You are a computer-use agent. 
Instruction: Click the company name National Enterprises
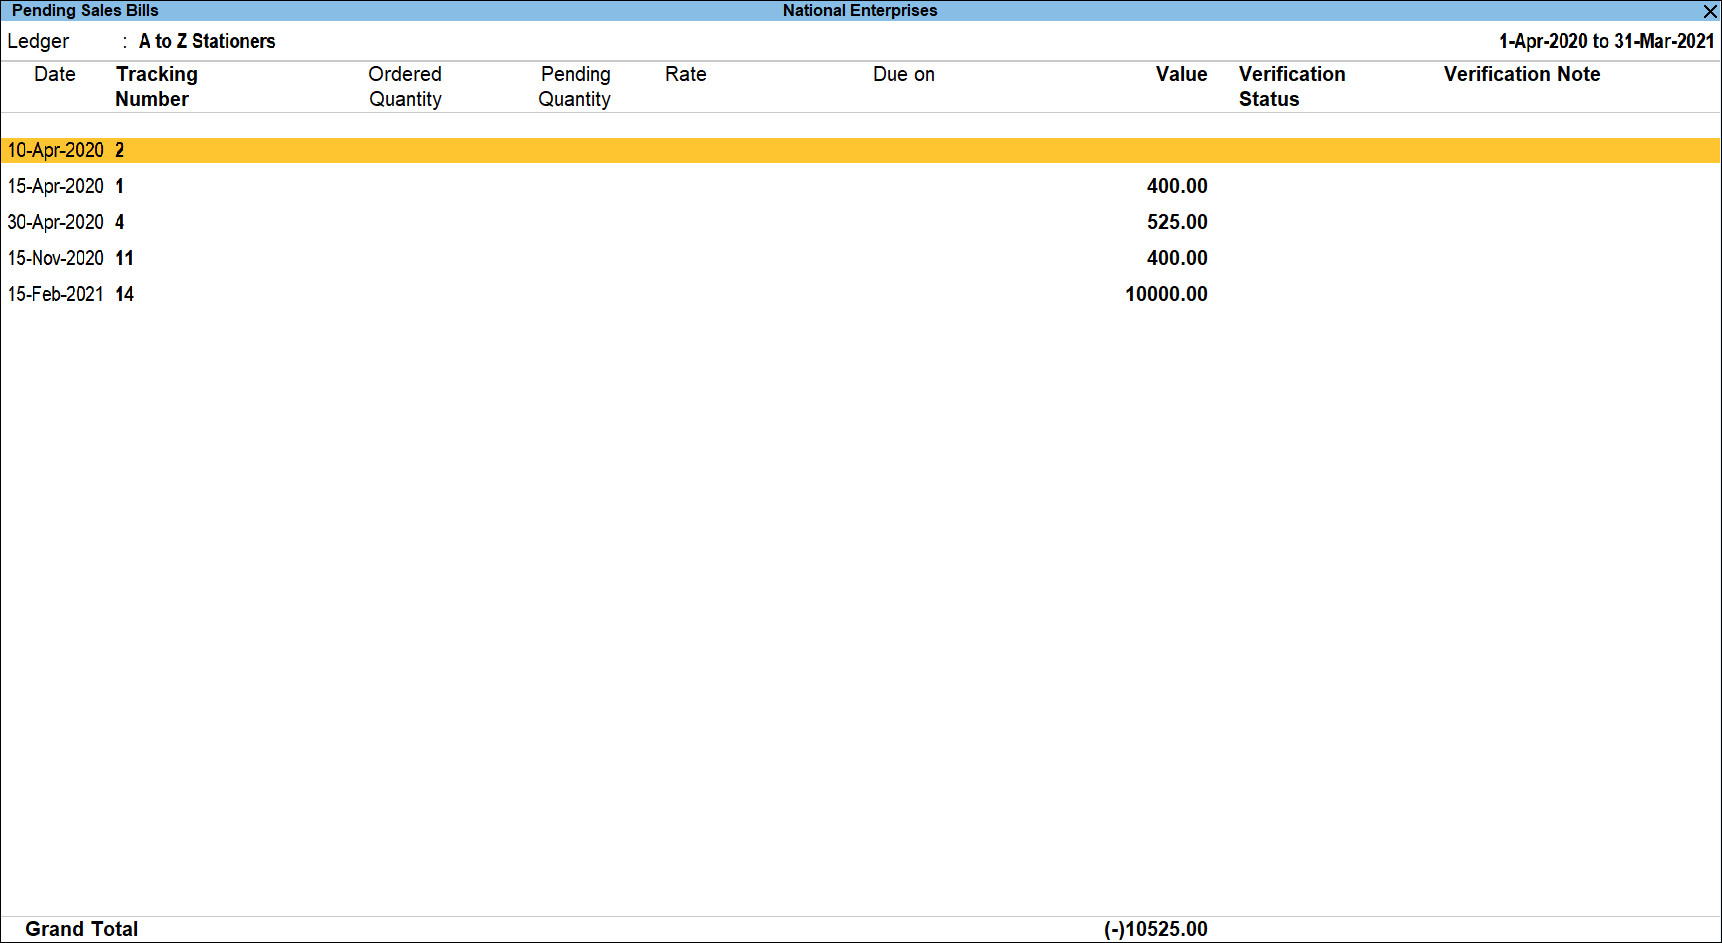(858, 11)
